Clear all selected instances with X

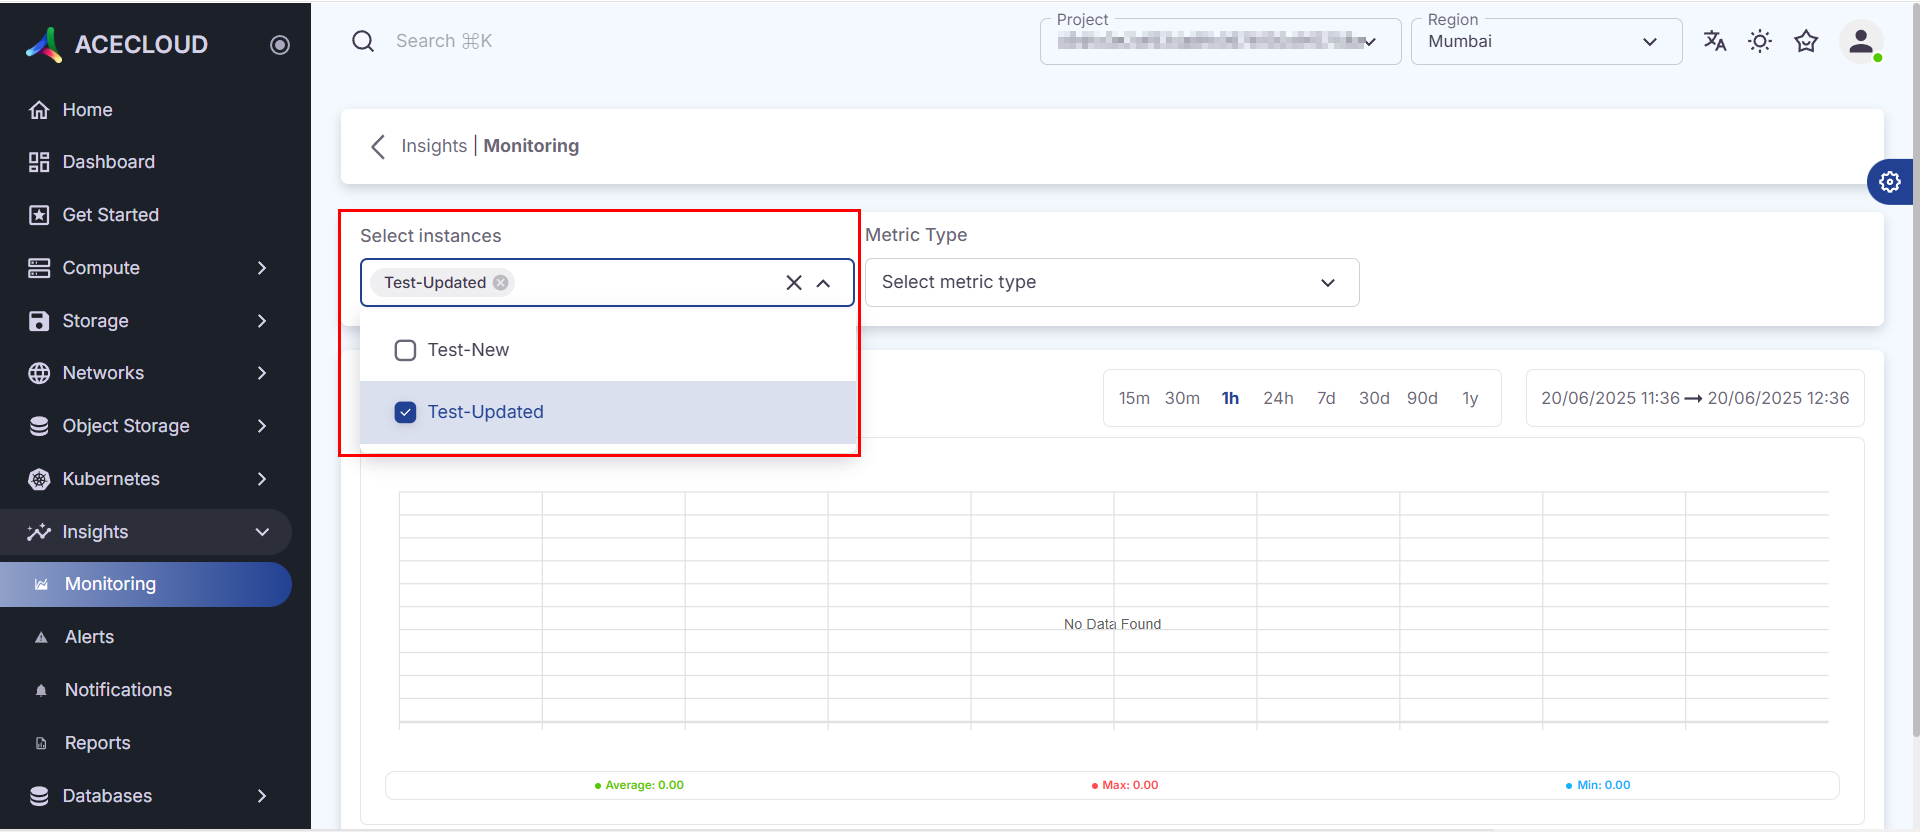794,283
